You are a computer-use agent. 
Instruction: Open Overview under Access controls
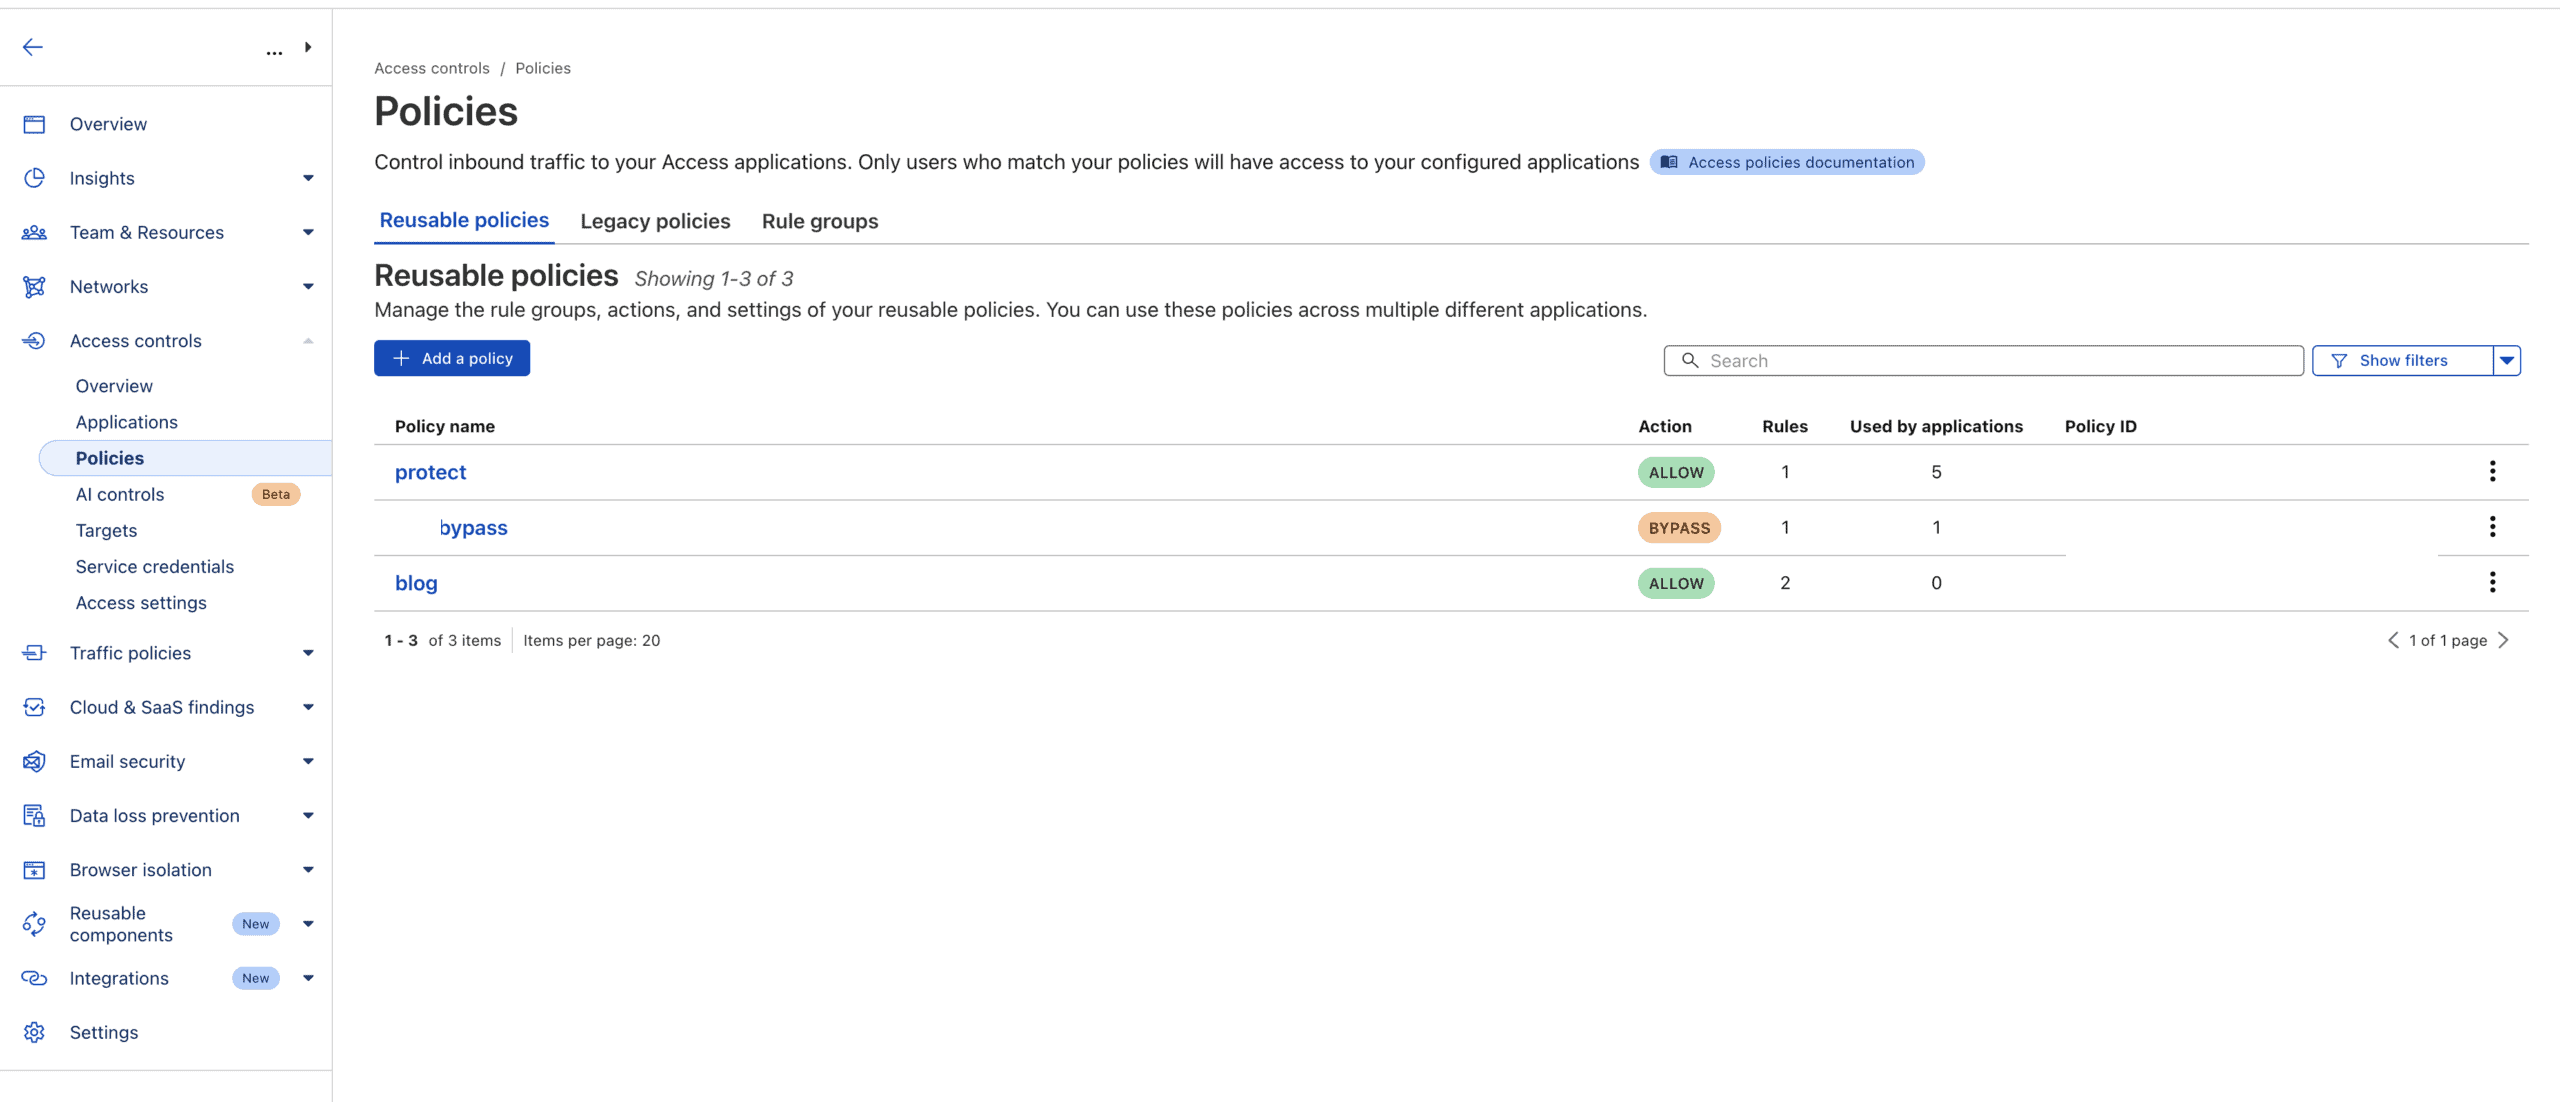tap(114, 386)
